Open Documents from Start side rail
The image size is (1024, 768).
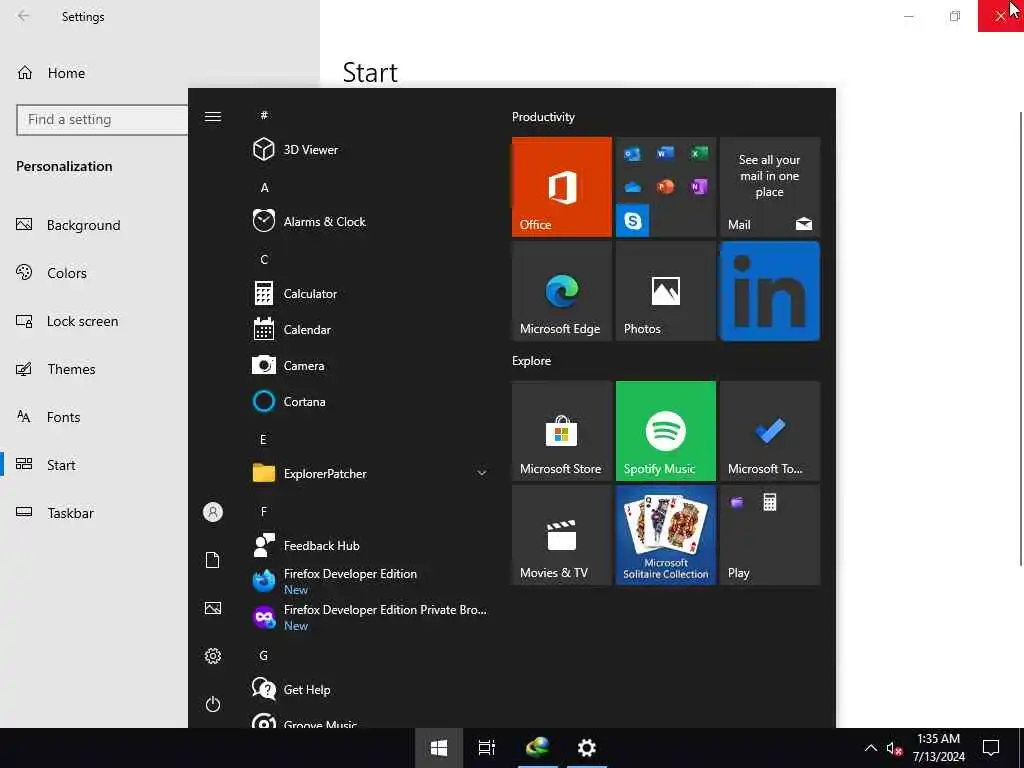tap(213, 560)
